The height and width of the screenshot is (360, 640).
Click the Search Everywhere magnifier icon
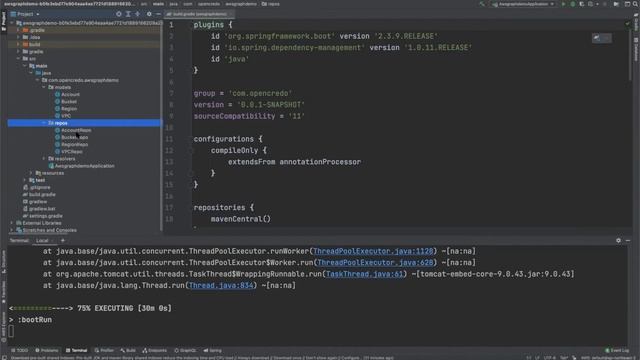(x=636, y=4)
